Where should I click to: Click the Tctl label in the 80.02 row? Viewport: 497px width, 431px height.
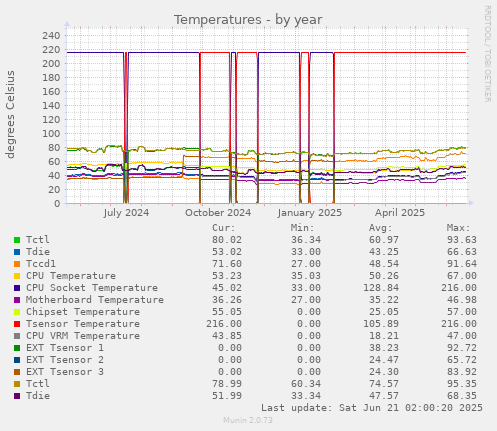pos(38,240)
